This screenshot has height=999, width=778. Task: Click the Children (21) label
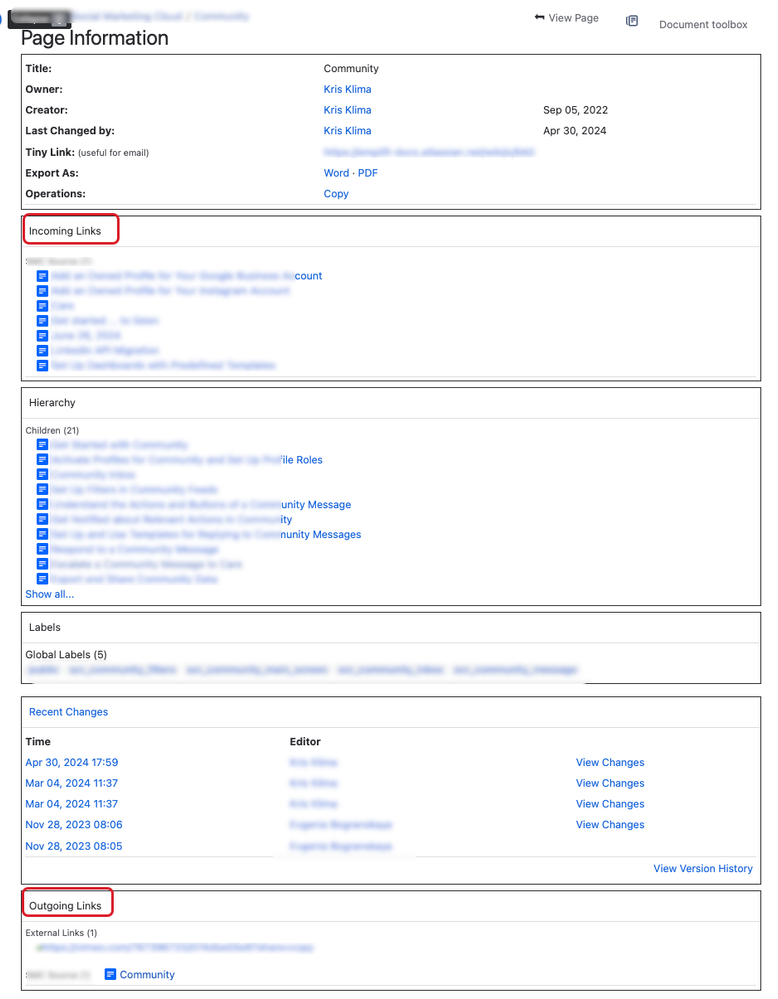coord(52,430)
